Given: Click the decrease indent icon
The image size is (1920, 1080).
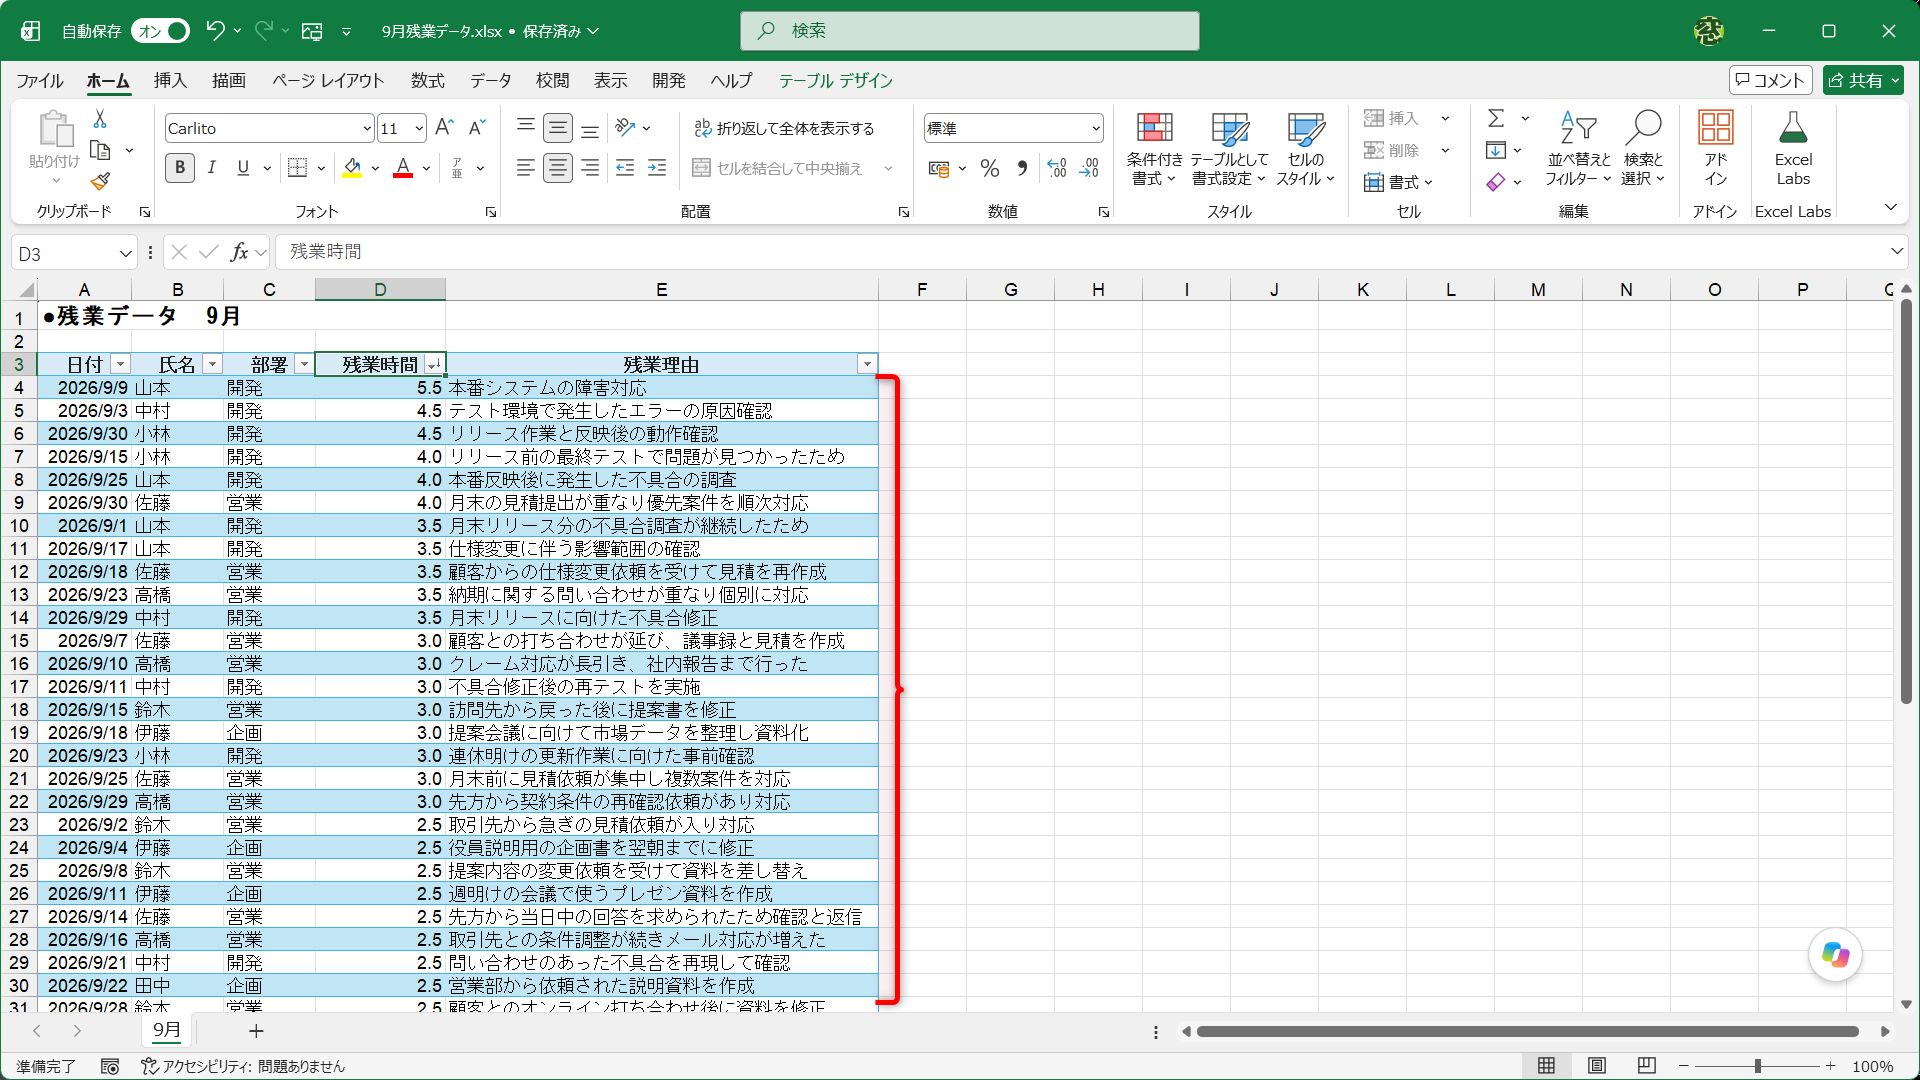Looking at the screenshot, I should pyautogui.click(x=625, y=168).
